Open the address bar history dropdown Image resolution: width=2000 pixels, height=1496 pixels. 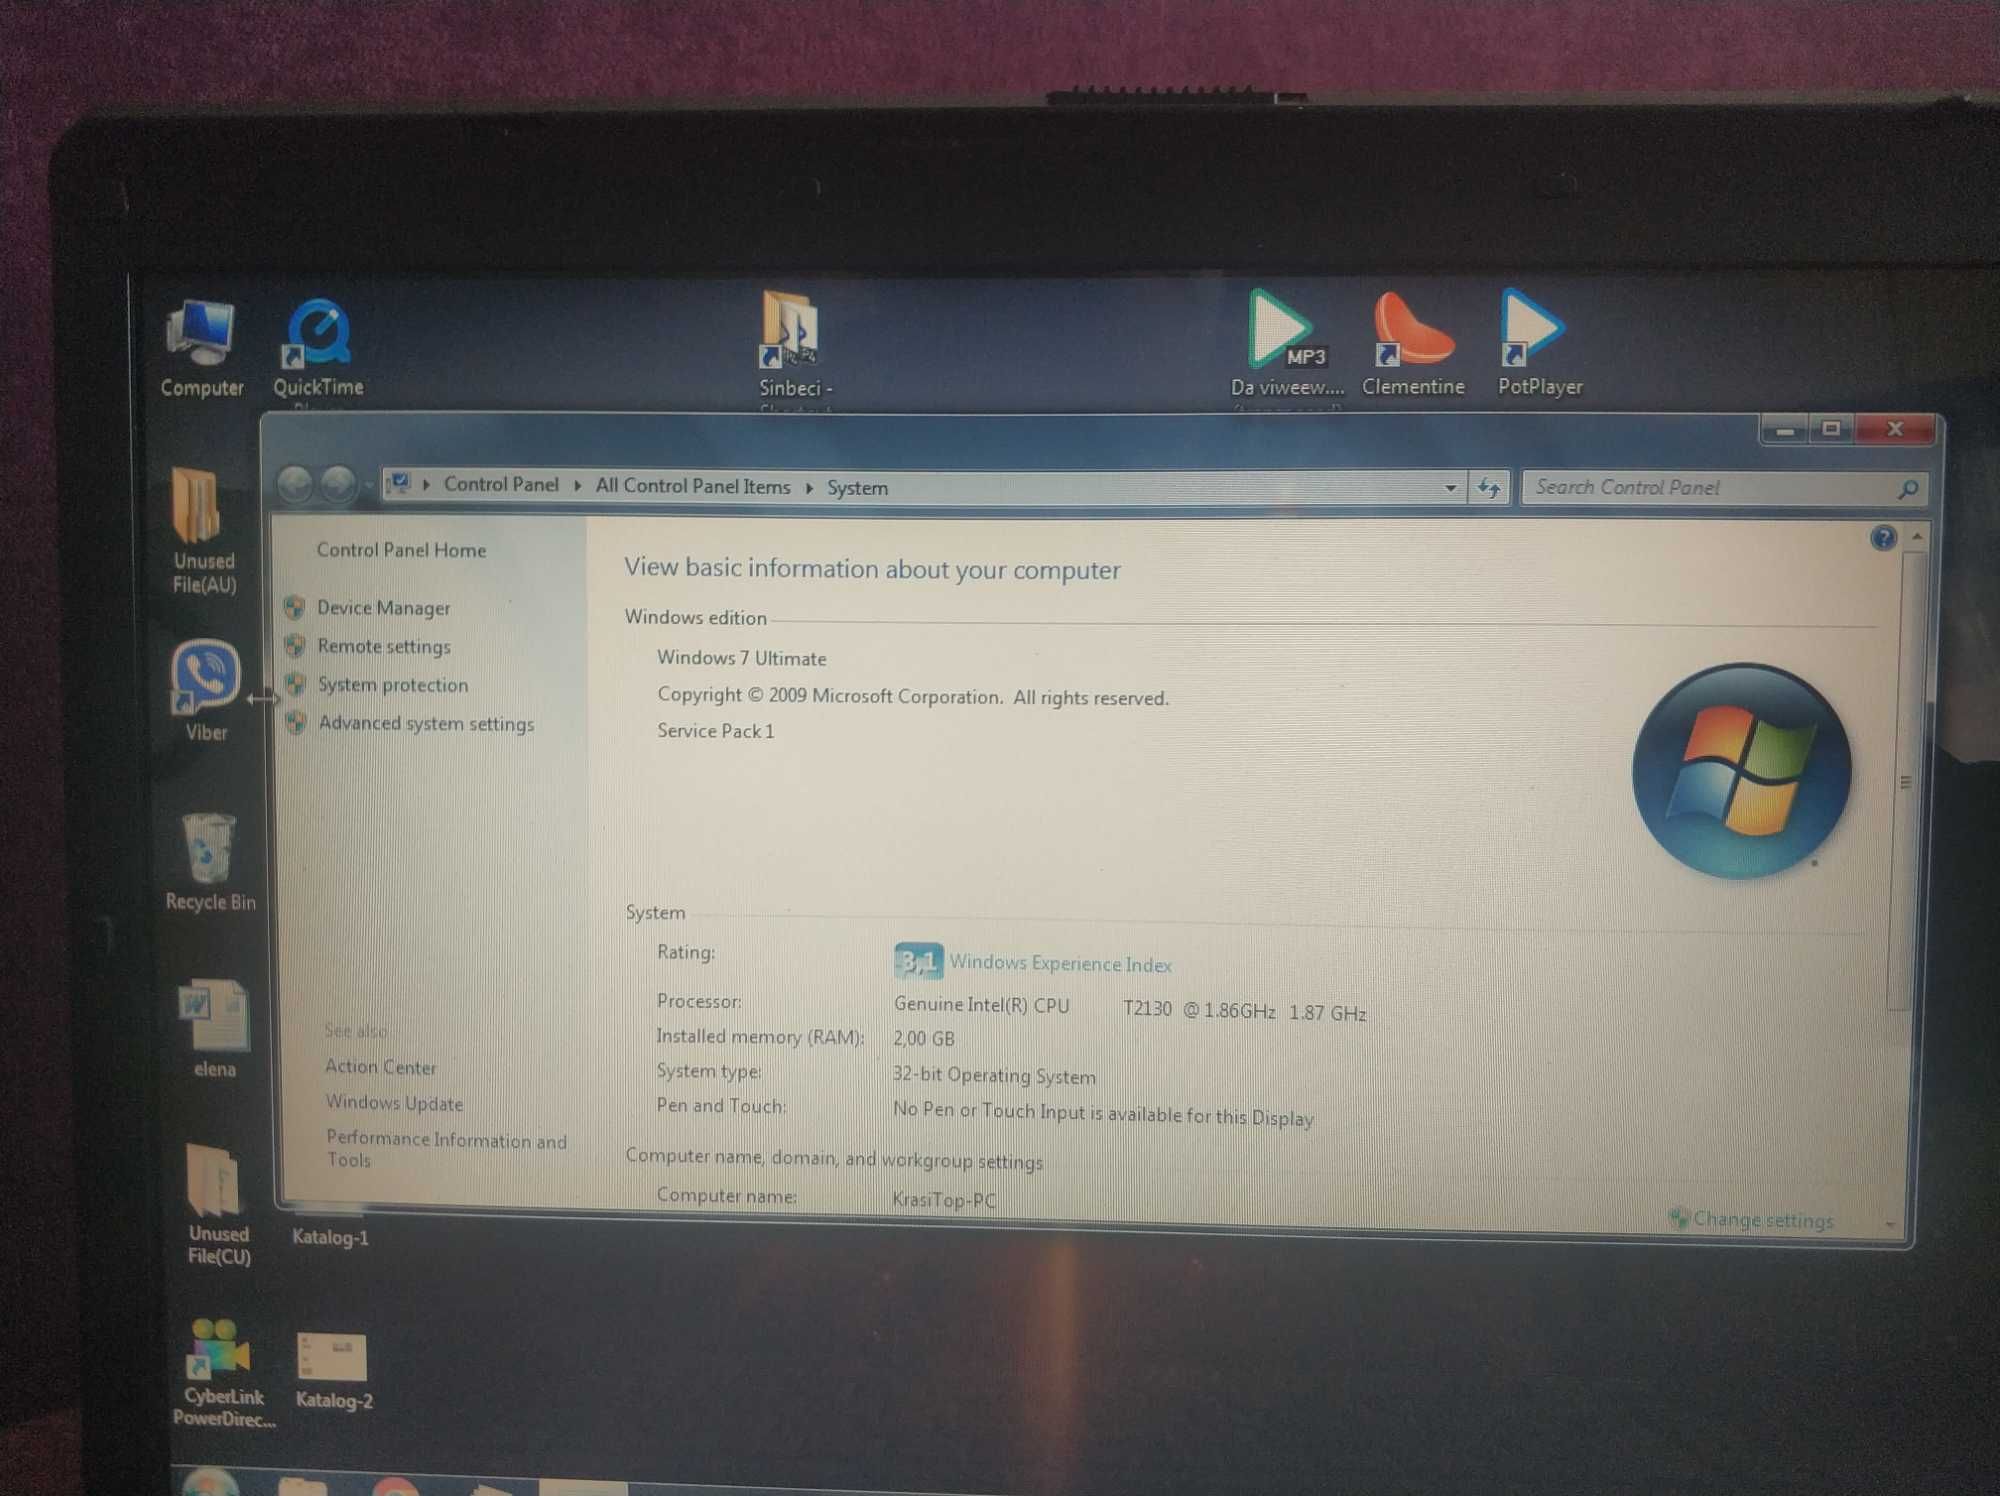coord(1450,488)
